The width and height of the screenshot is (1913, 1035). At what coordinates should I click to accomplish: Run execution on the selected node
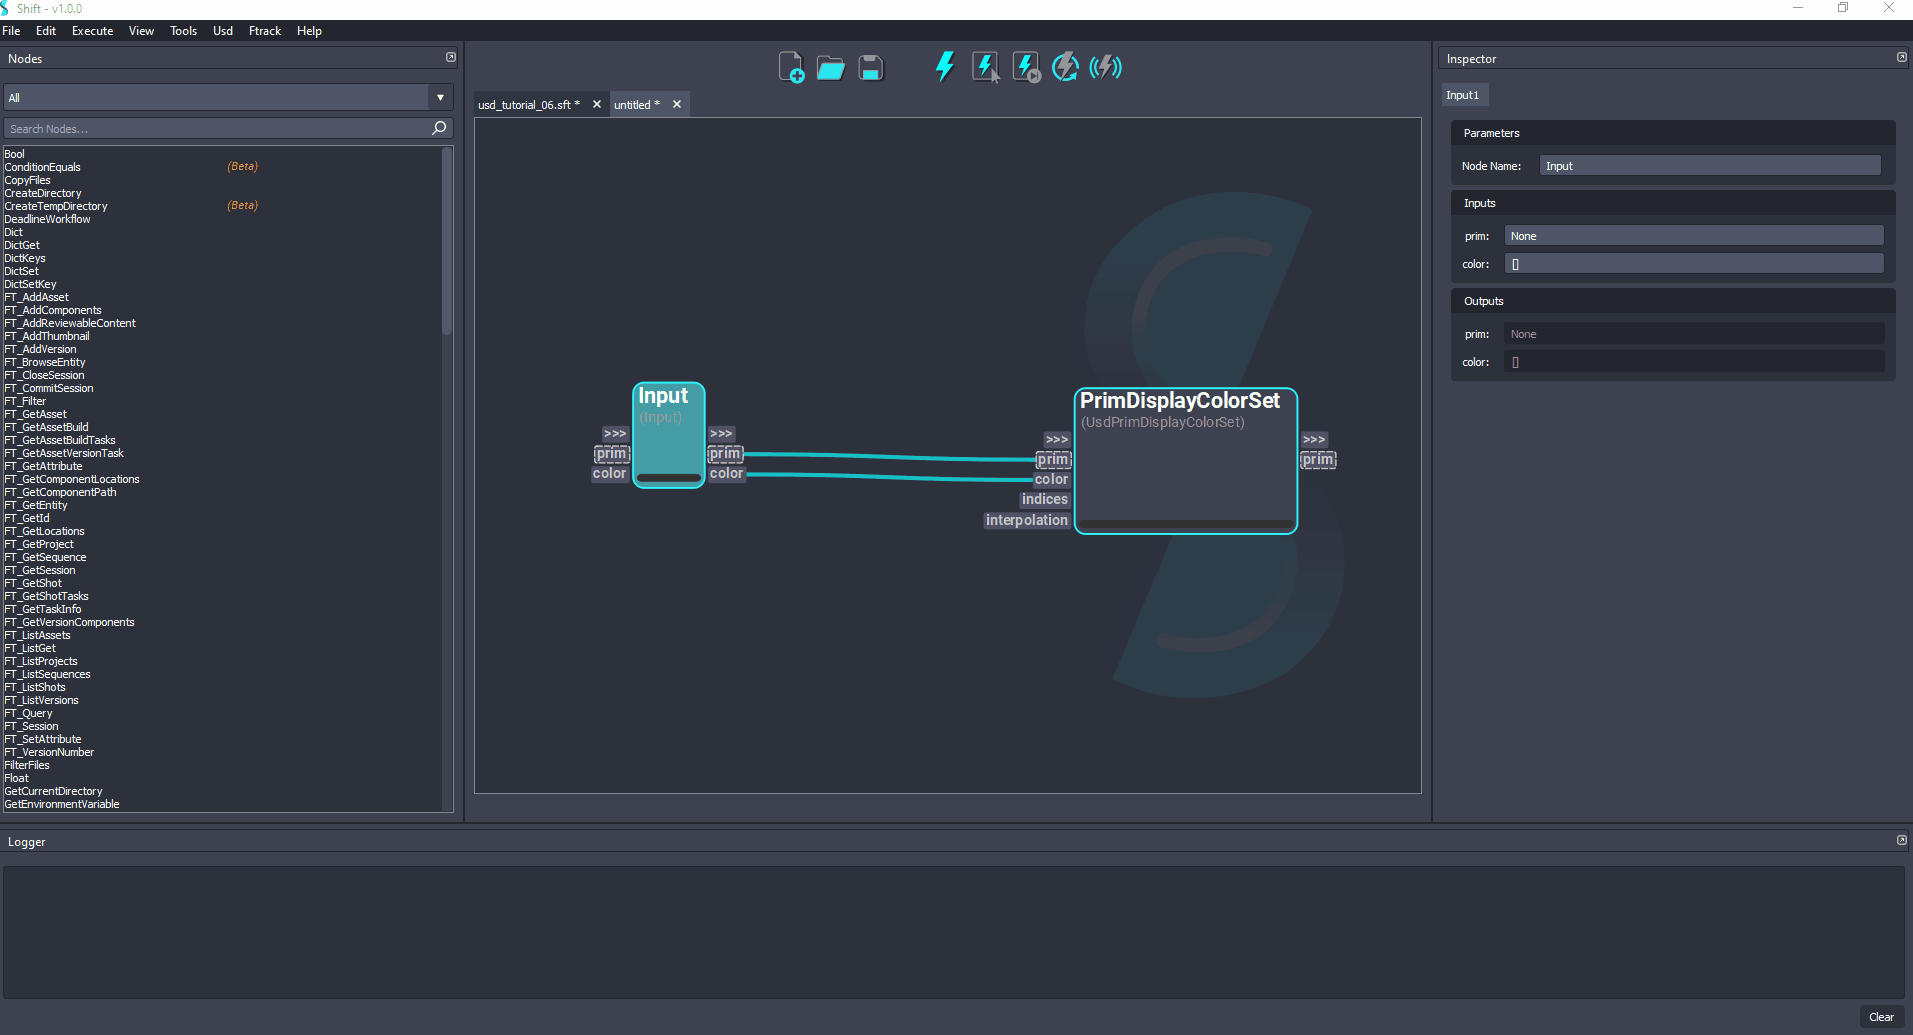tap(986, 66)
